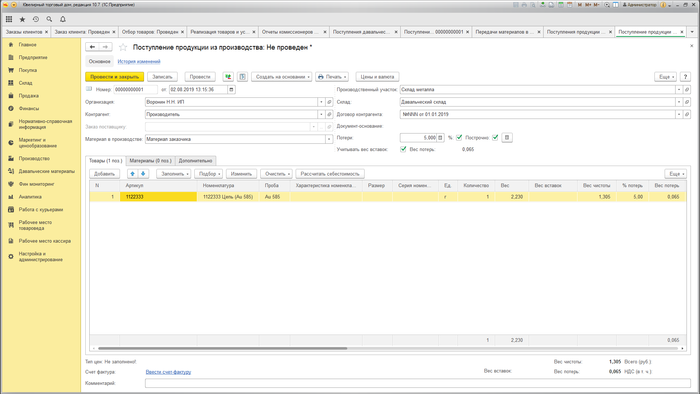Toggle the Потери percent checkbox
The width and height of the screenshot is (700, 394).
(x=459, y=137)
